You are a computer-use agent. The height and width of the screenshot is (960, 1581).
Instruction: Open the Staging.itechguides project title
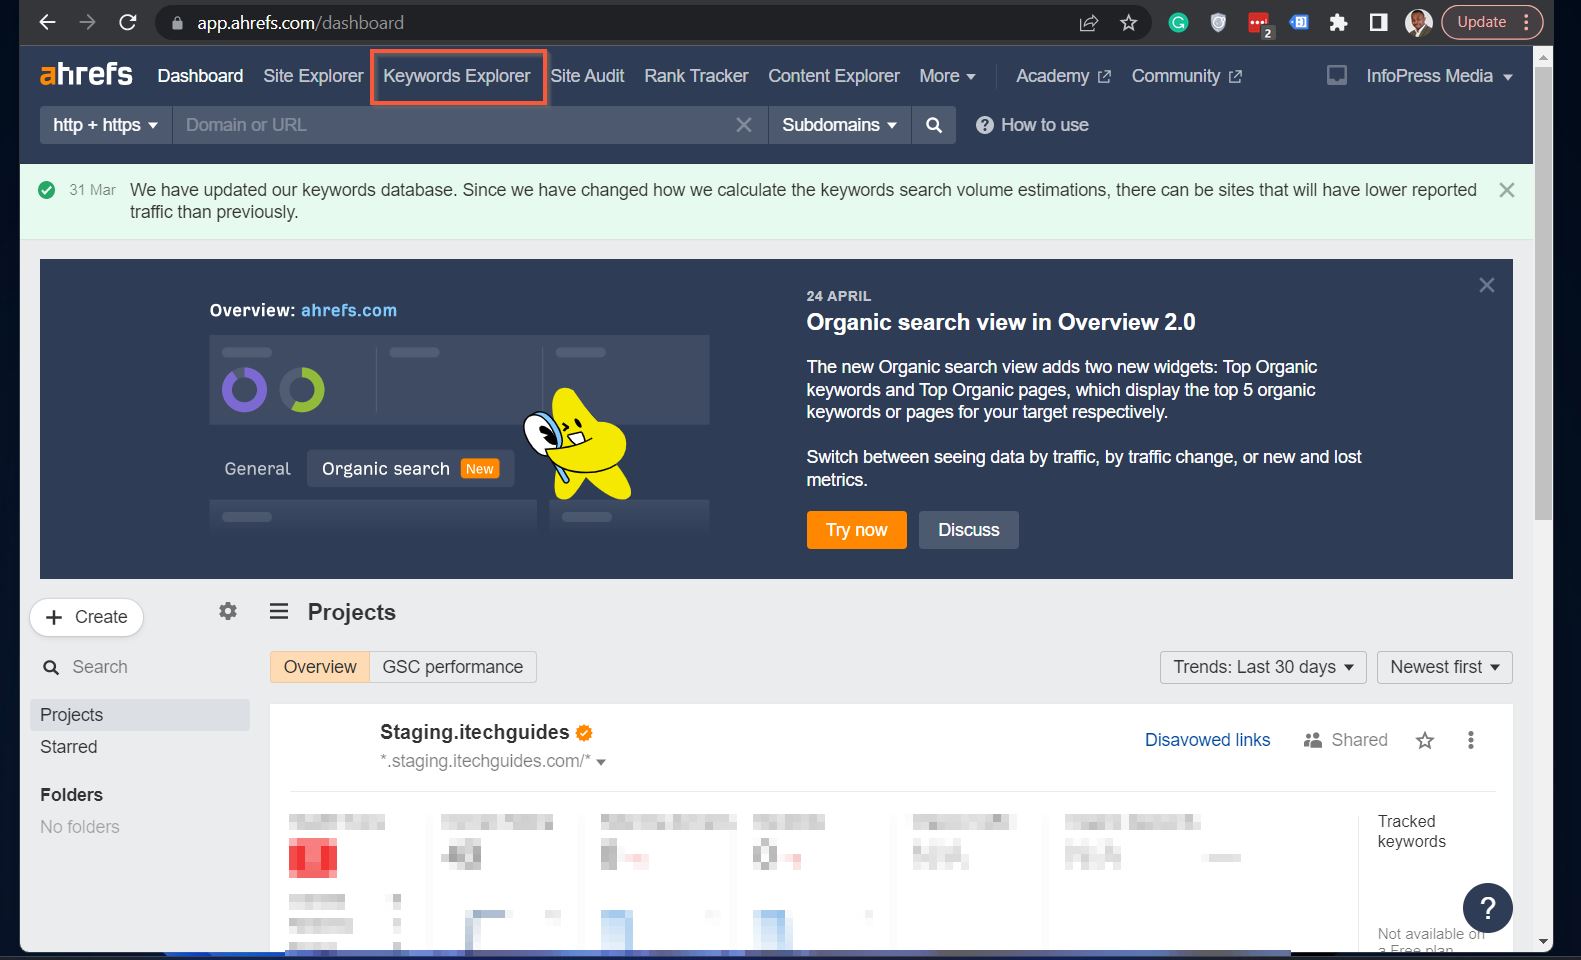coord(474,732)
